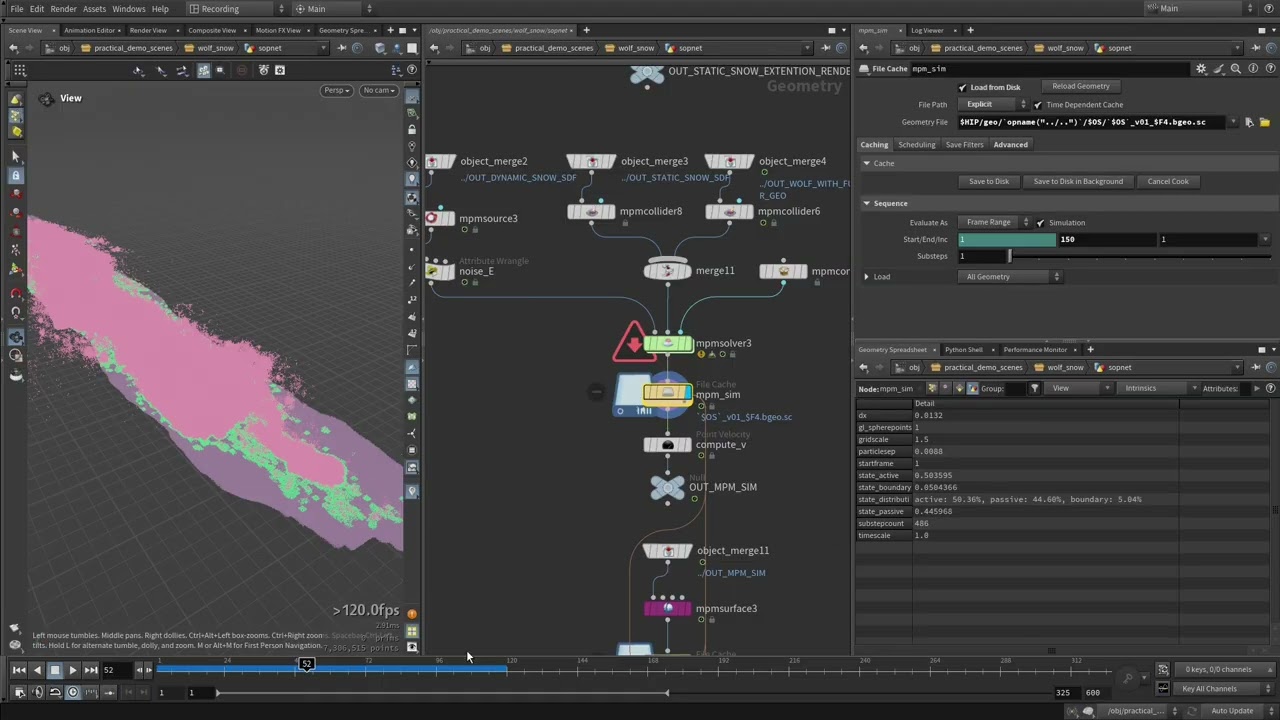1280x720 pixels.
Task: Switch to the Composite View tab
Action: click(212, 30)
